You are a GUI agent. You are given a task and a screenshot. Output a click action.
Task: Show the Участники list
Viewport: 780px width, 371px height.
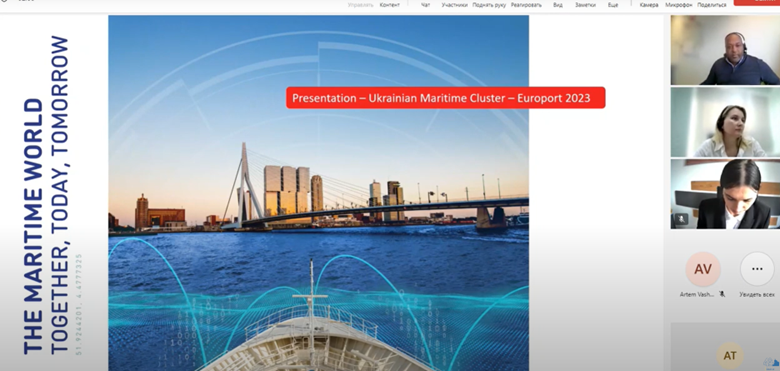point(455,4)
